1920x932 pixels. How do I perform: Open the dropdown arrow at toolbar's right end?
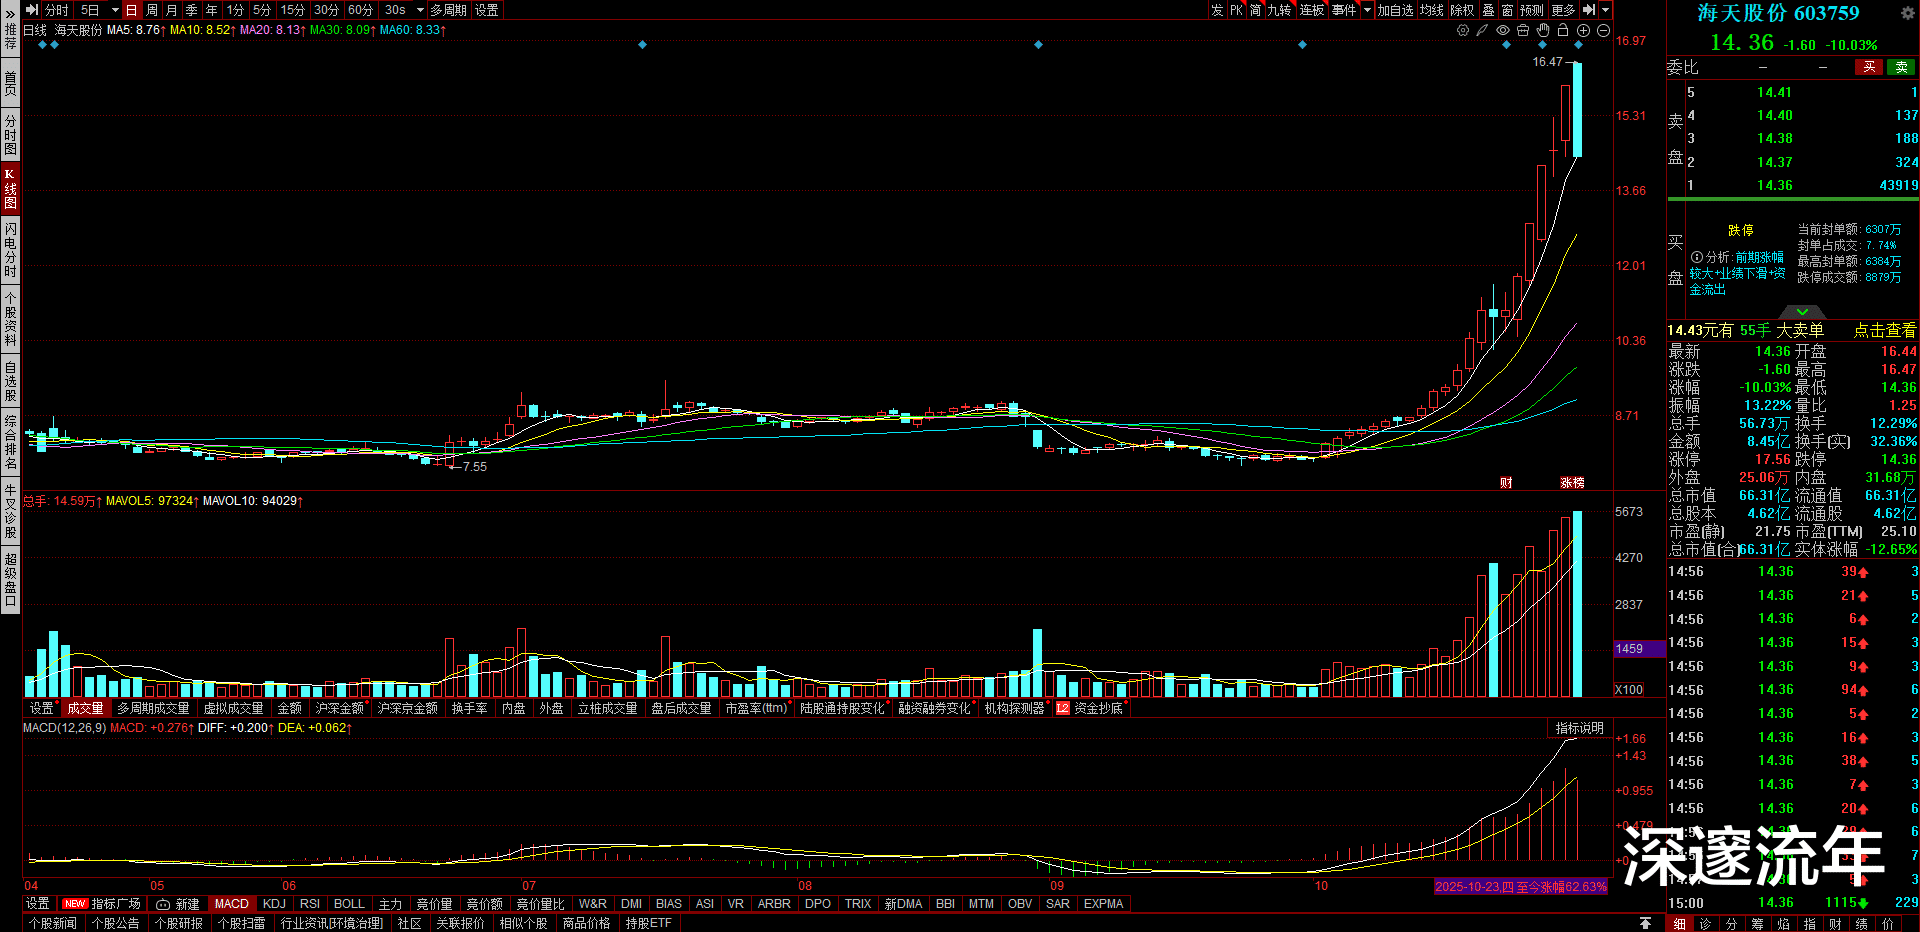[x=1605, y=10]
